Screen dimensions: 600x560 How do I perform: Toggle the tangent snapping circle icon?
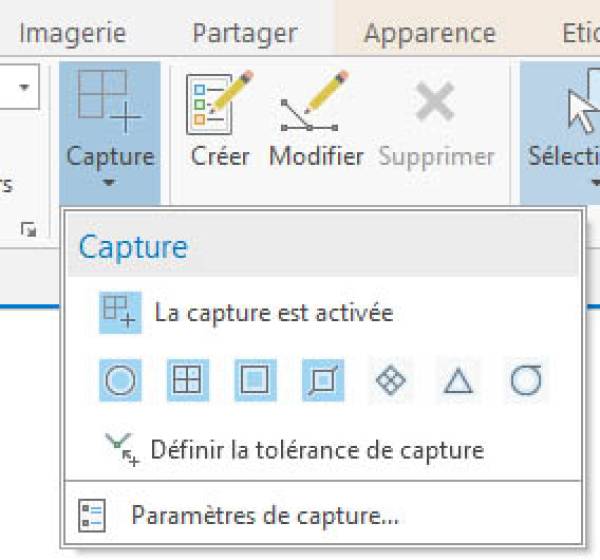click(526, 381)
